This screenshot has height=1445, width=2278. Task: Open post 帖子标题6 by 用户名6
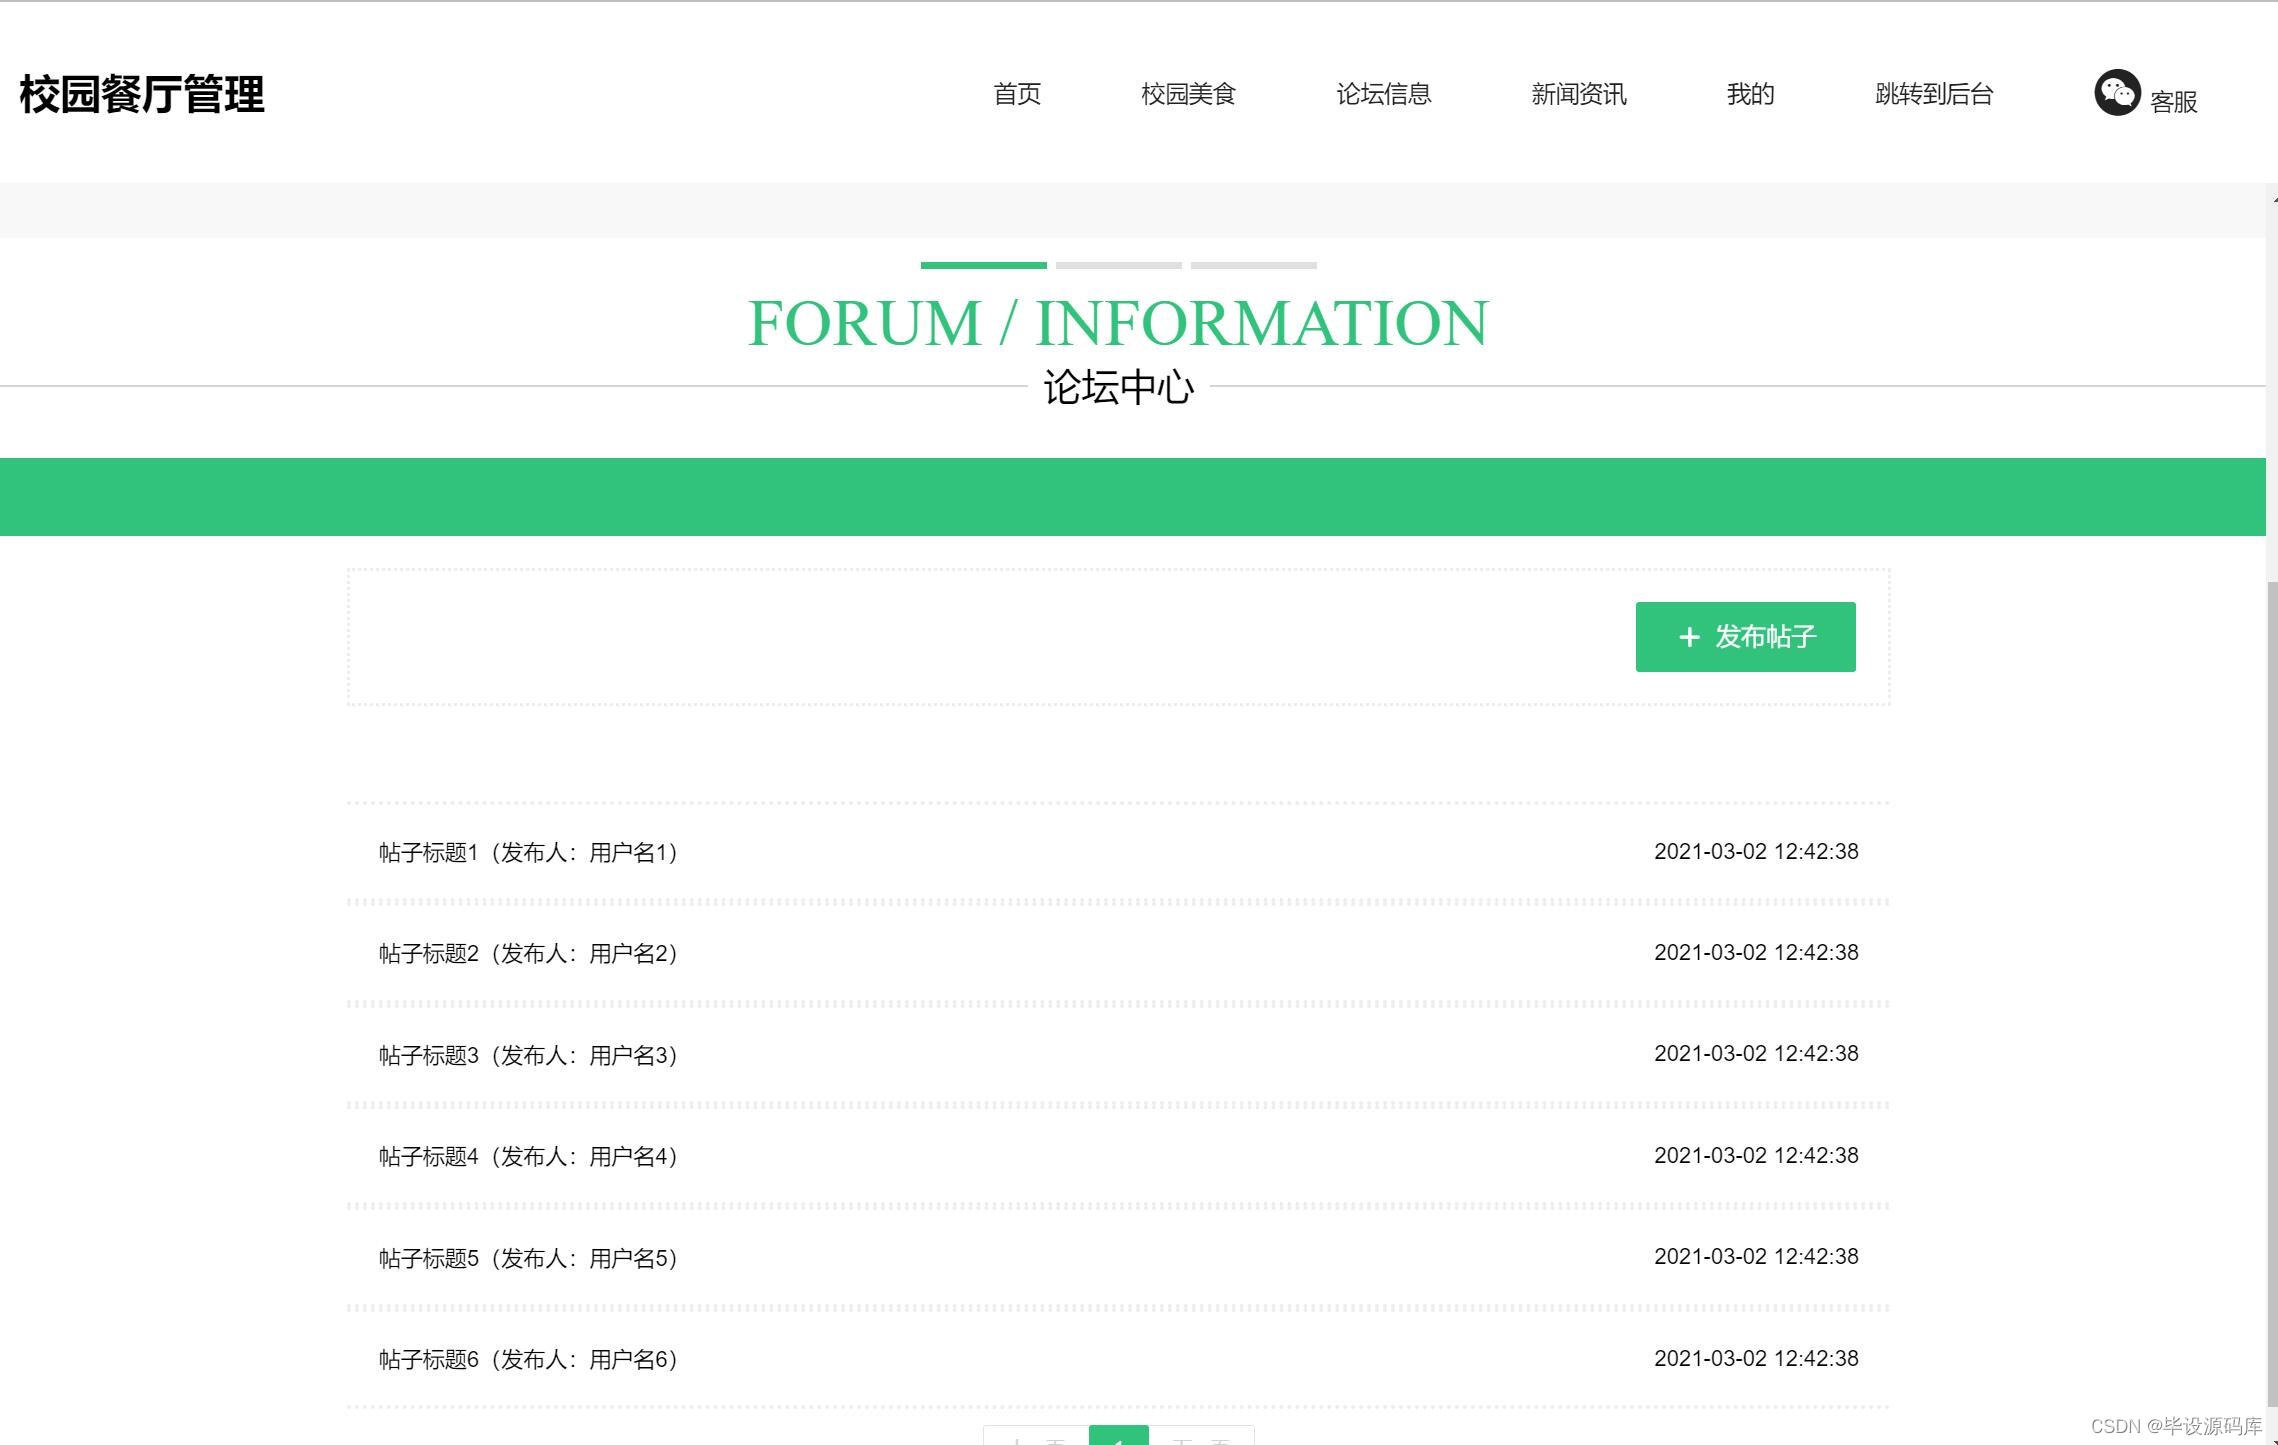528,1360
